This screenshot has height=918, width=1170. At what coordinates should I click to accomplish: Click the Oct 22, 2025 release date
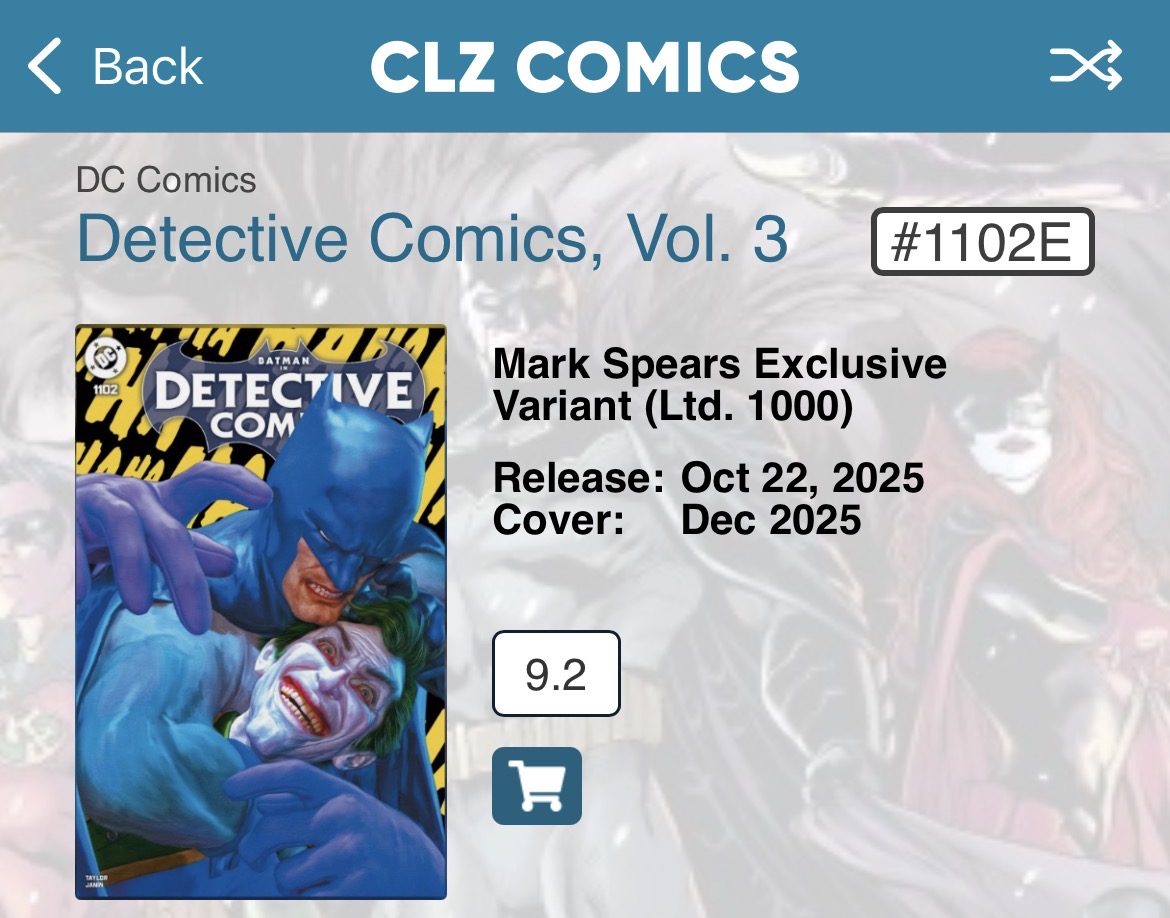[802, 478]
